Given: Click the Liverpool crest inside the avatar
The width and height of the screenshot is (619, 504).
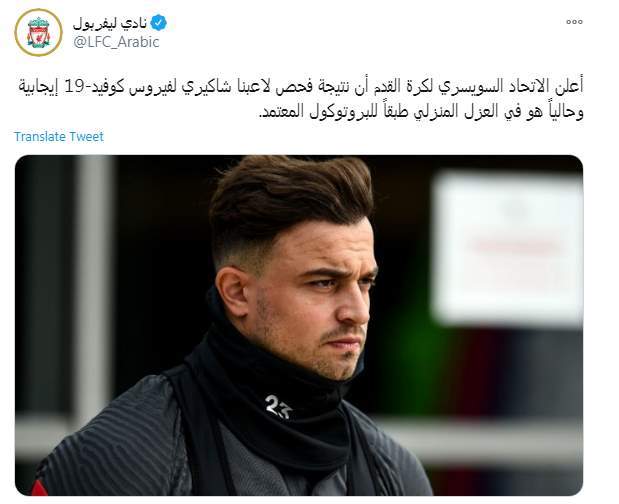Looking at the screenshot, I should point(38,33).
